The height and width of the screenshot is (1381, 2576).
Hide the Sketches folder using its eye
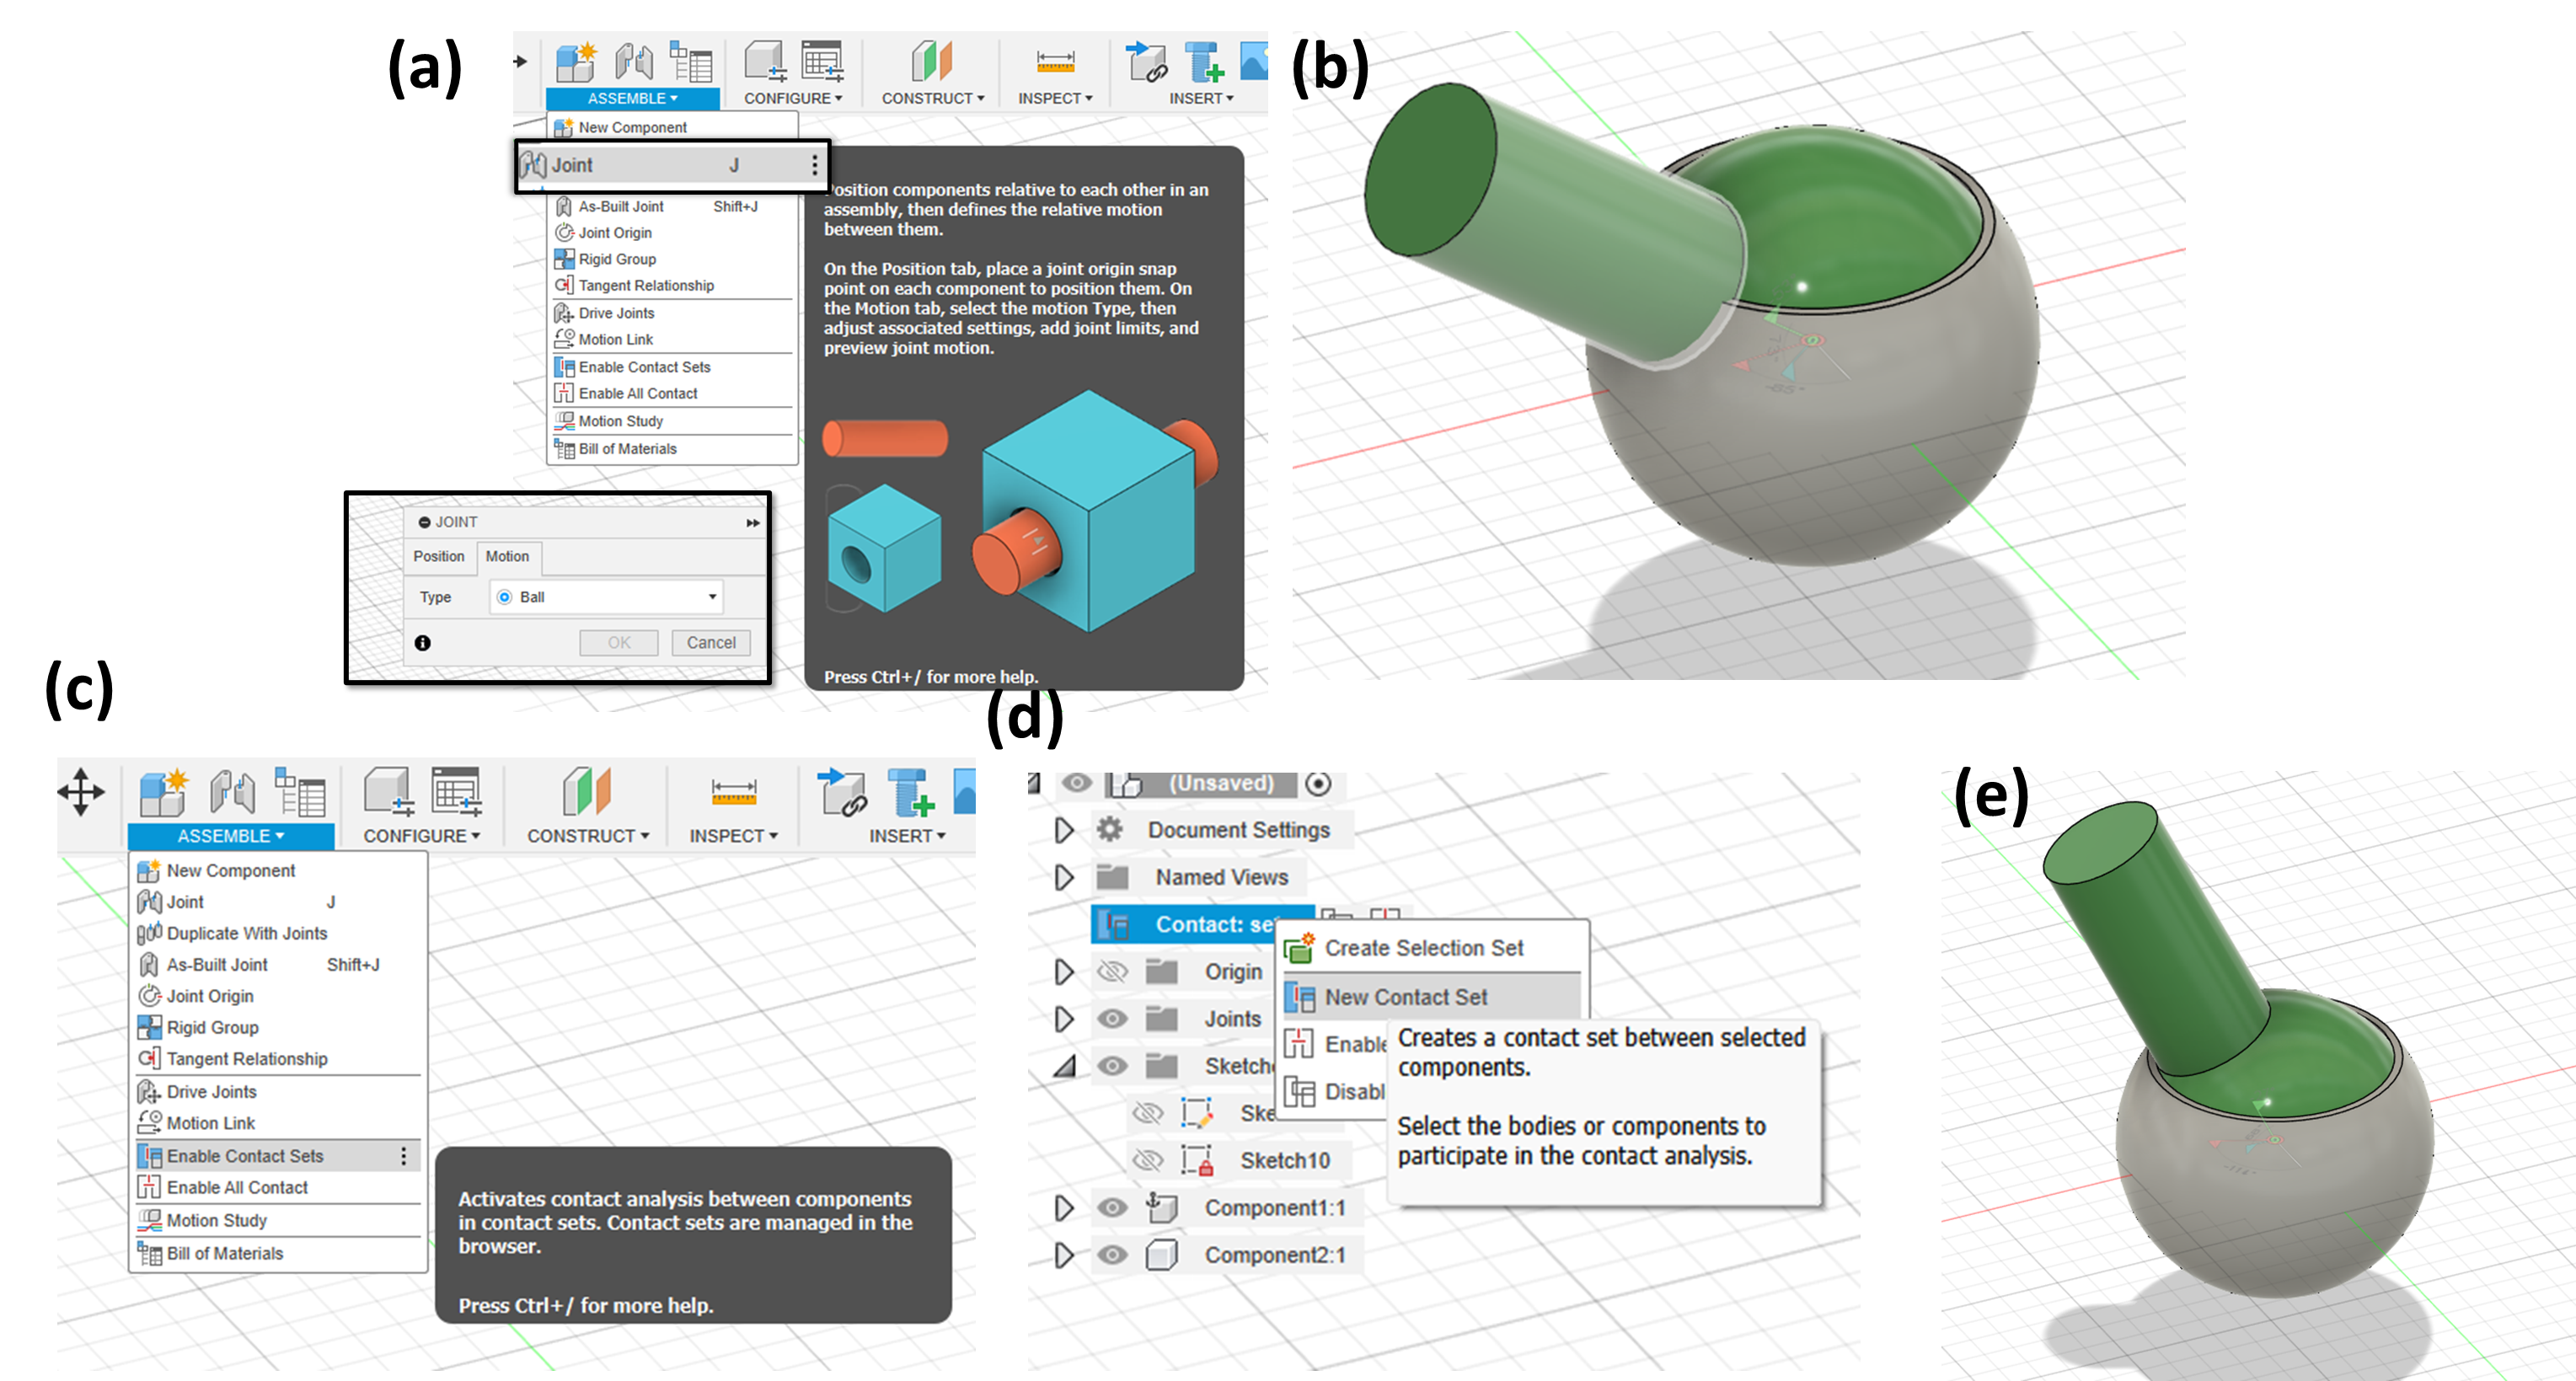coord(1113,1065)
